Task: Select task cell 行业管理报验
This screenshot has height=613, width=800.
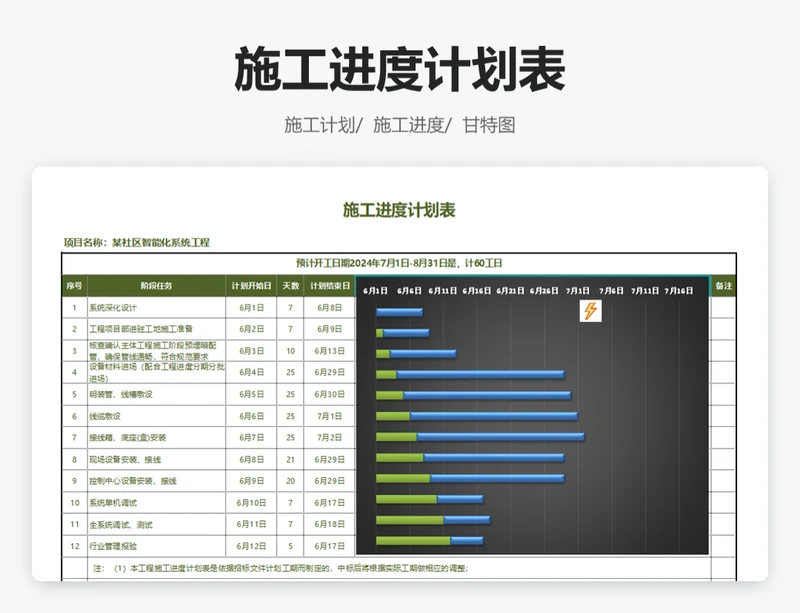Action: point(157,547)
